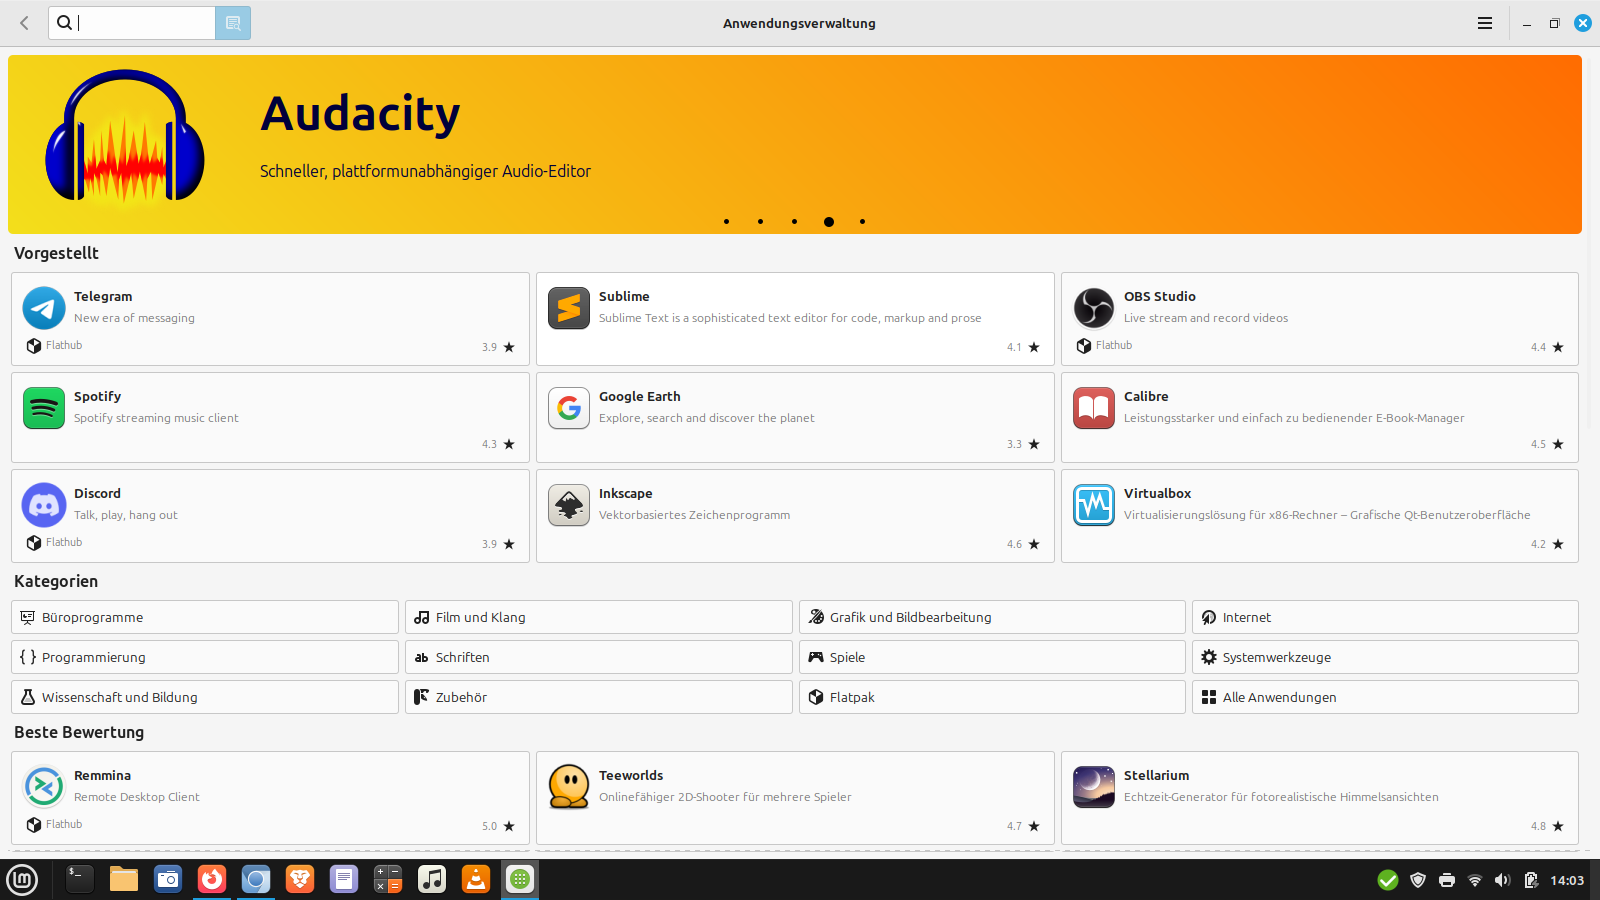Image resolution: width=1600 pixels, height=900 pixels.
Task: Open the Linux Mint start menu
Action: coord(22,880)
